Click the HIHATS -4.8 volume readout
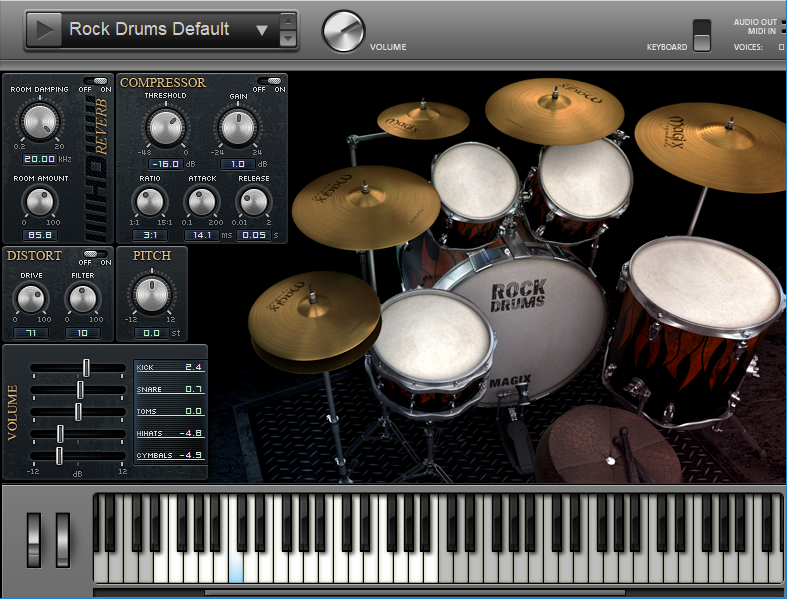The height and width of the screenshot is (599, 787). pos(170,433)
